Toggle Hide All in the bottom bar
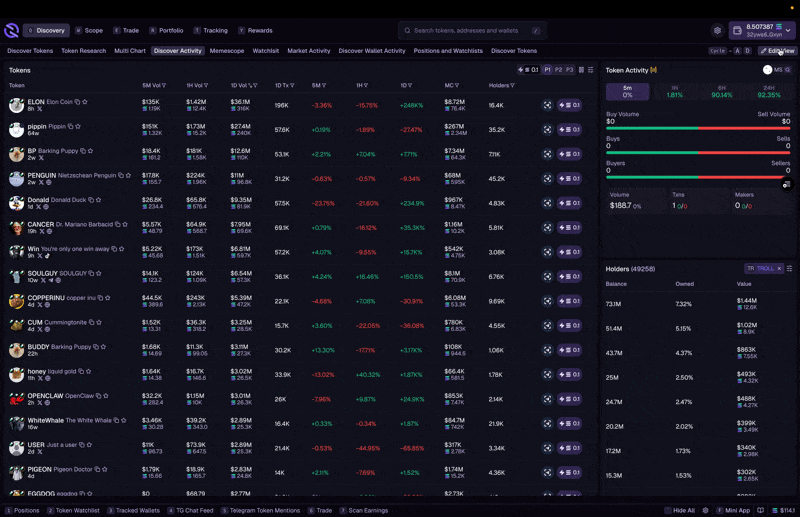Image resolution: width=800 pixels, height=517 pixels. pos(680,510)
